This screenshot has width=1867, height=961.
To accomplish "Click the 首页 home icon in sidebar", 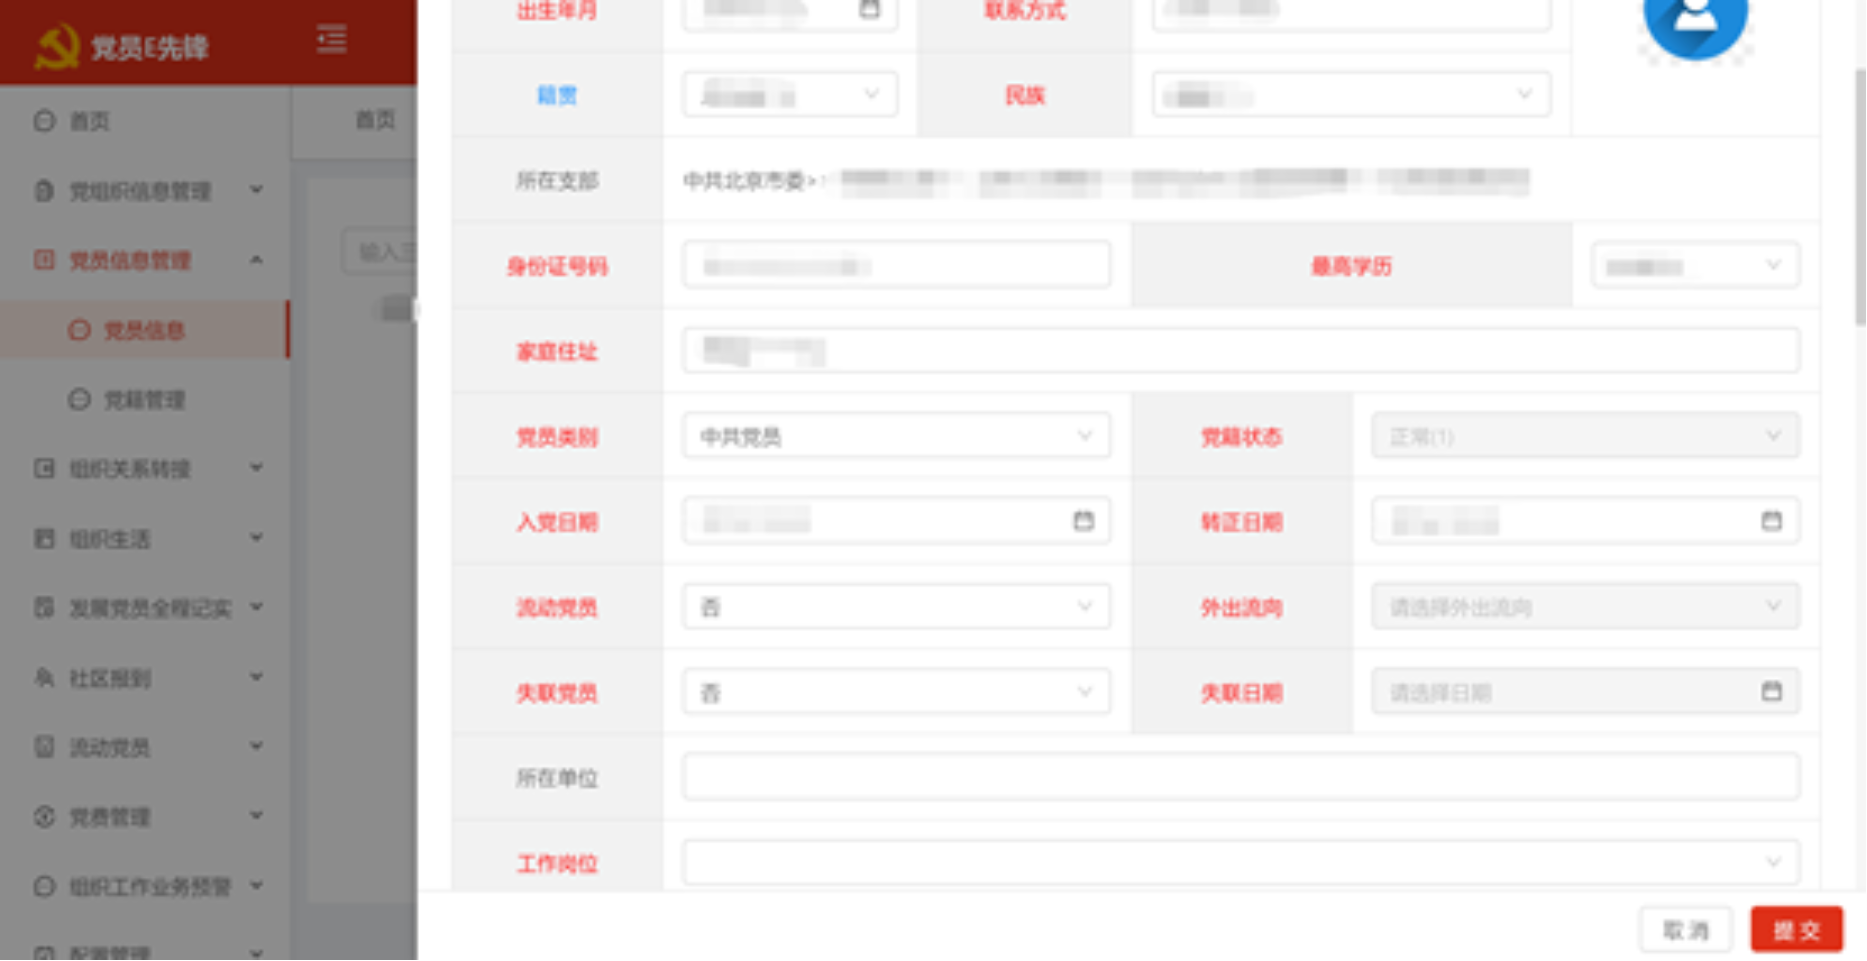I will click(44, 121).
